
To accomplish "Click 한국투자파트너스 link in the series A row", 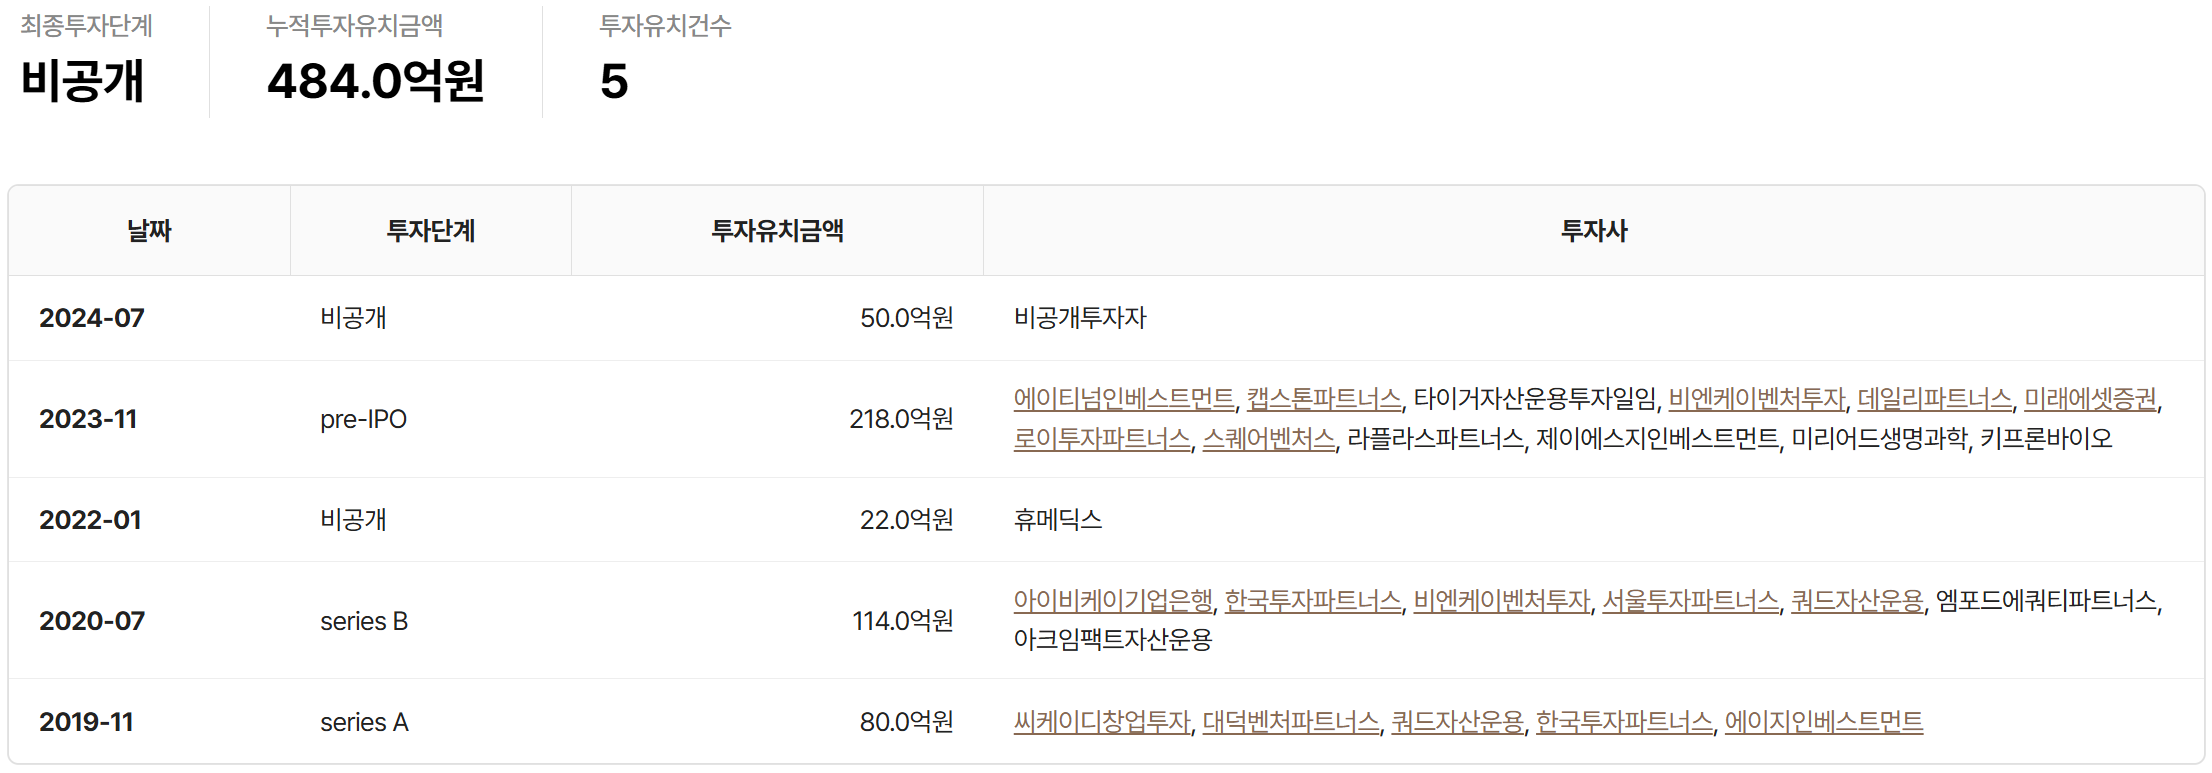I will pyautogui.click(x=1624, y=722).
